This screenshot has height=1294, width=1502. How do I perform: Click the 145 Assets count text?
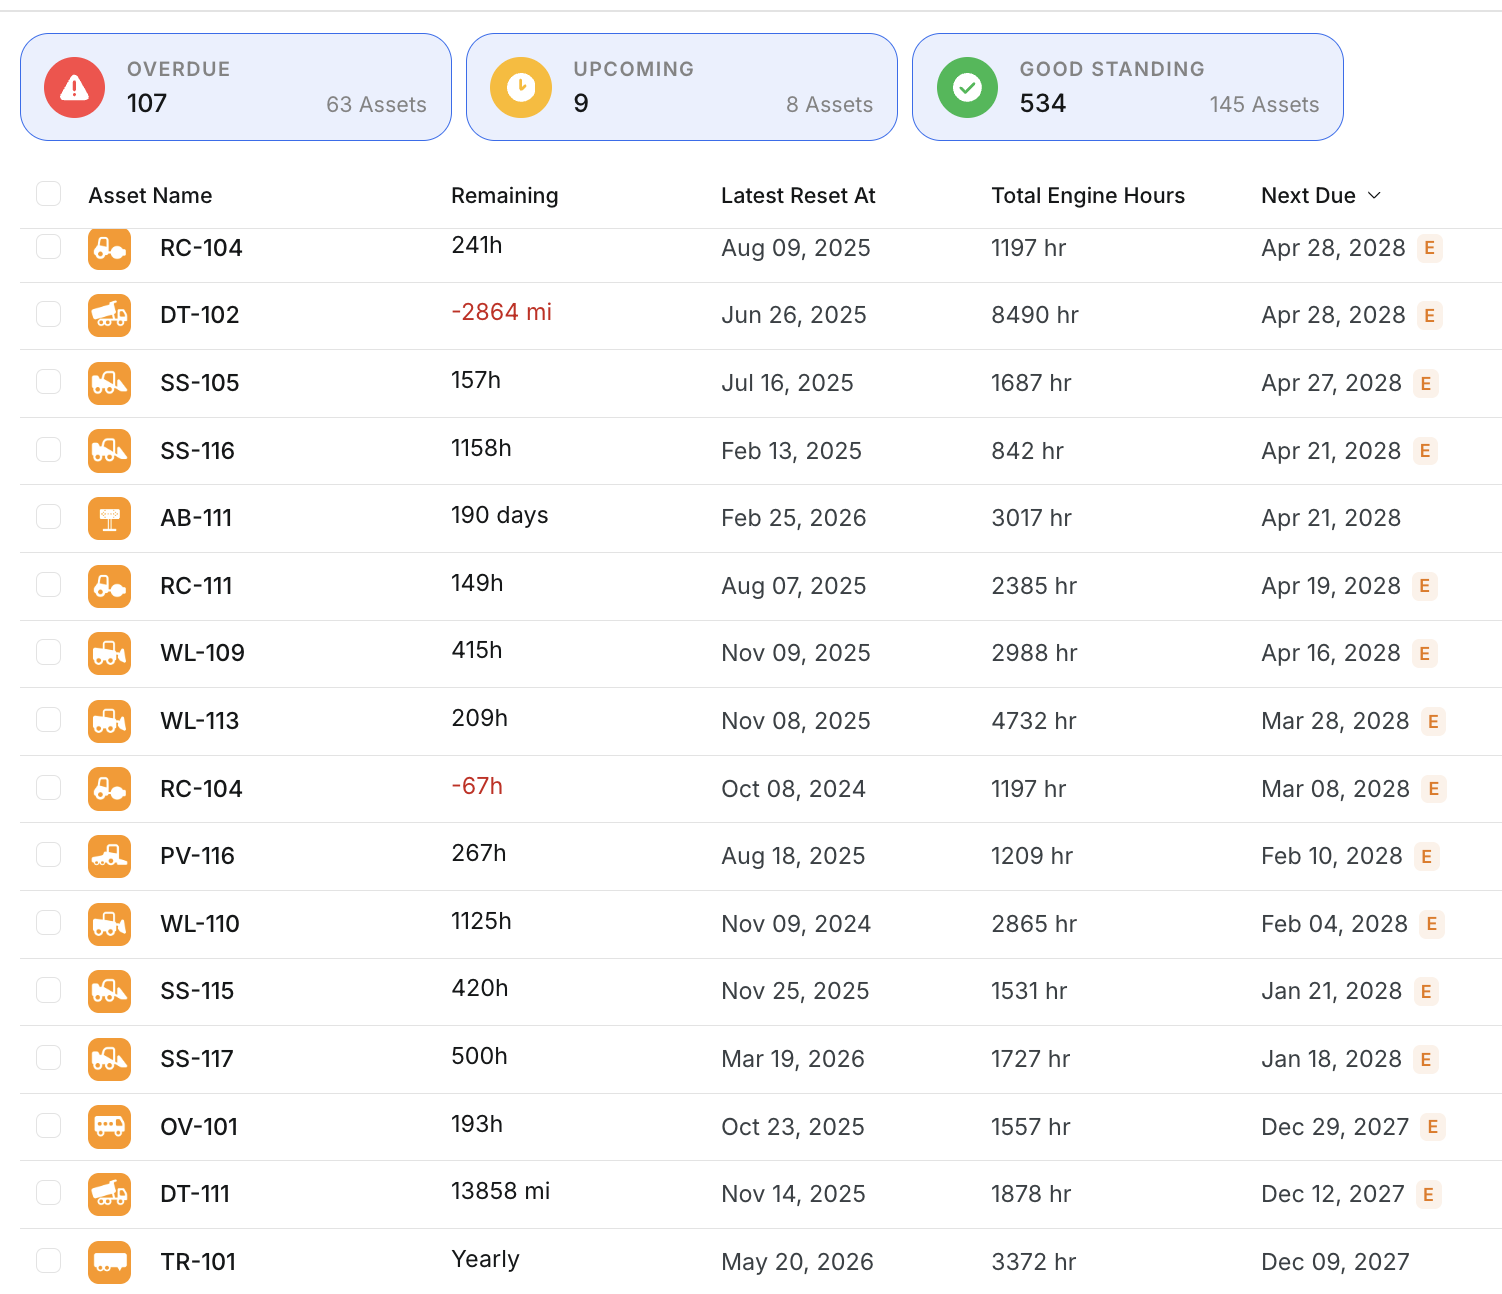pyautogui.click(x=1264, y=105)
